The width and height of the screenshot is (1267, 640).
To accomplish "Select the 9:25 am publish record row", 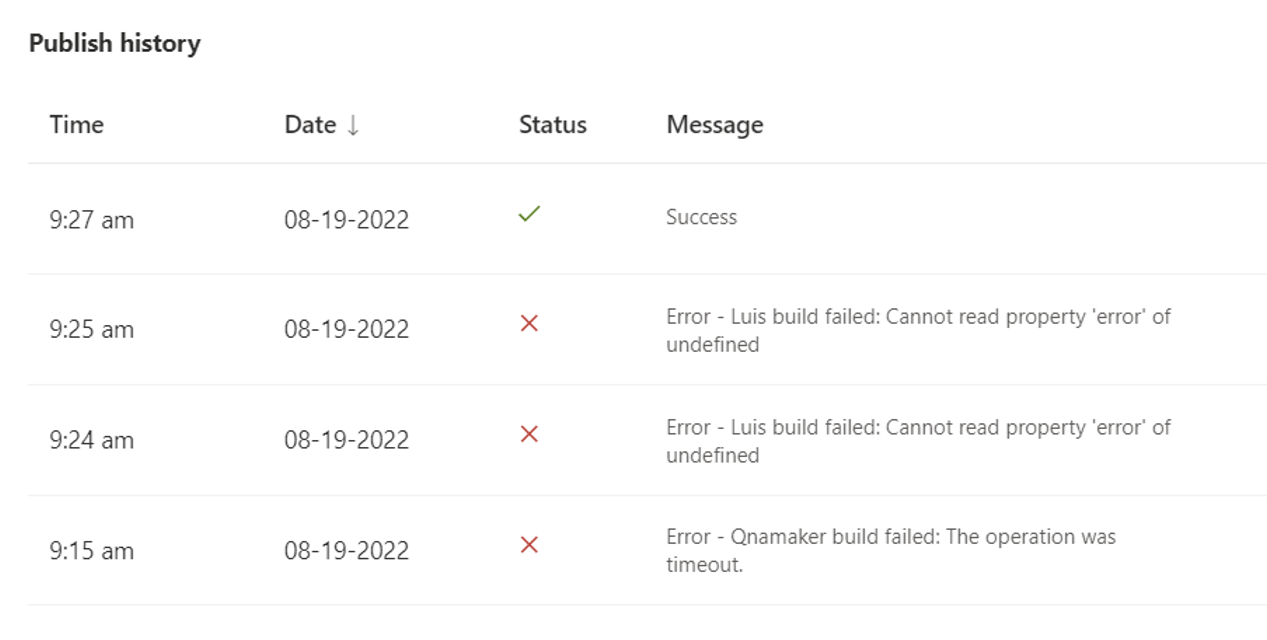I will [400, 330].
